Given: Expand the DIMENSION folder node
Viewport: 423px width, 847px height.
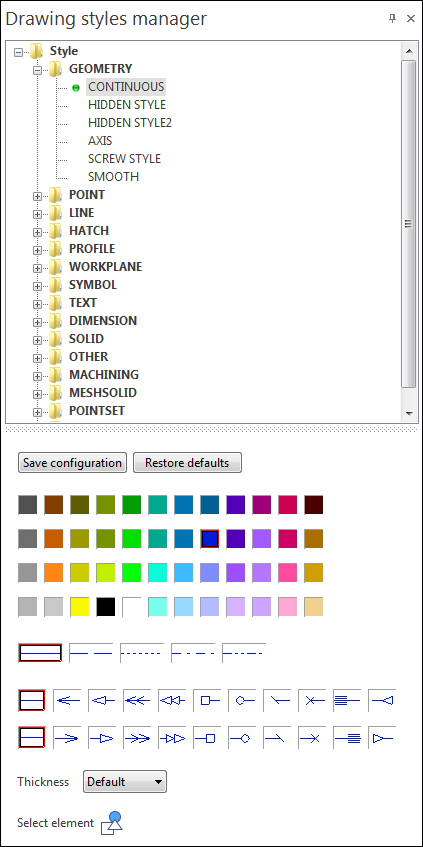Looking at the screenshot, I should (x=37, y=322).
